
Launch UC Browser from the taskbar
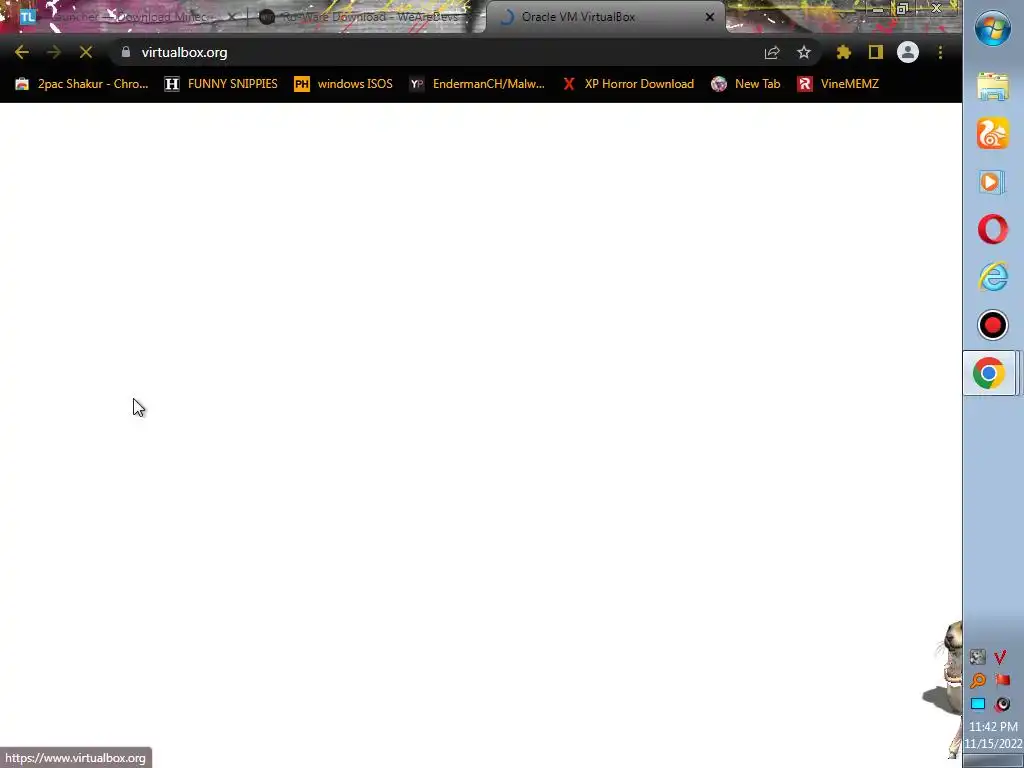[993, 134]
